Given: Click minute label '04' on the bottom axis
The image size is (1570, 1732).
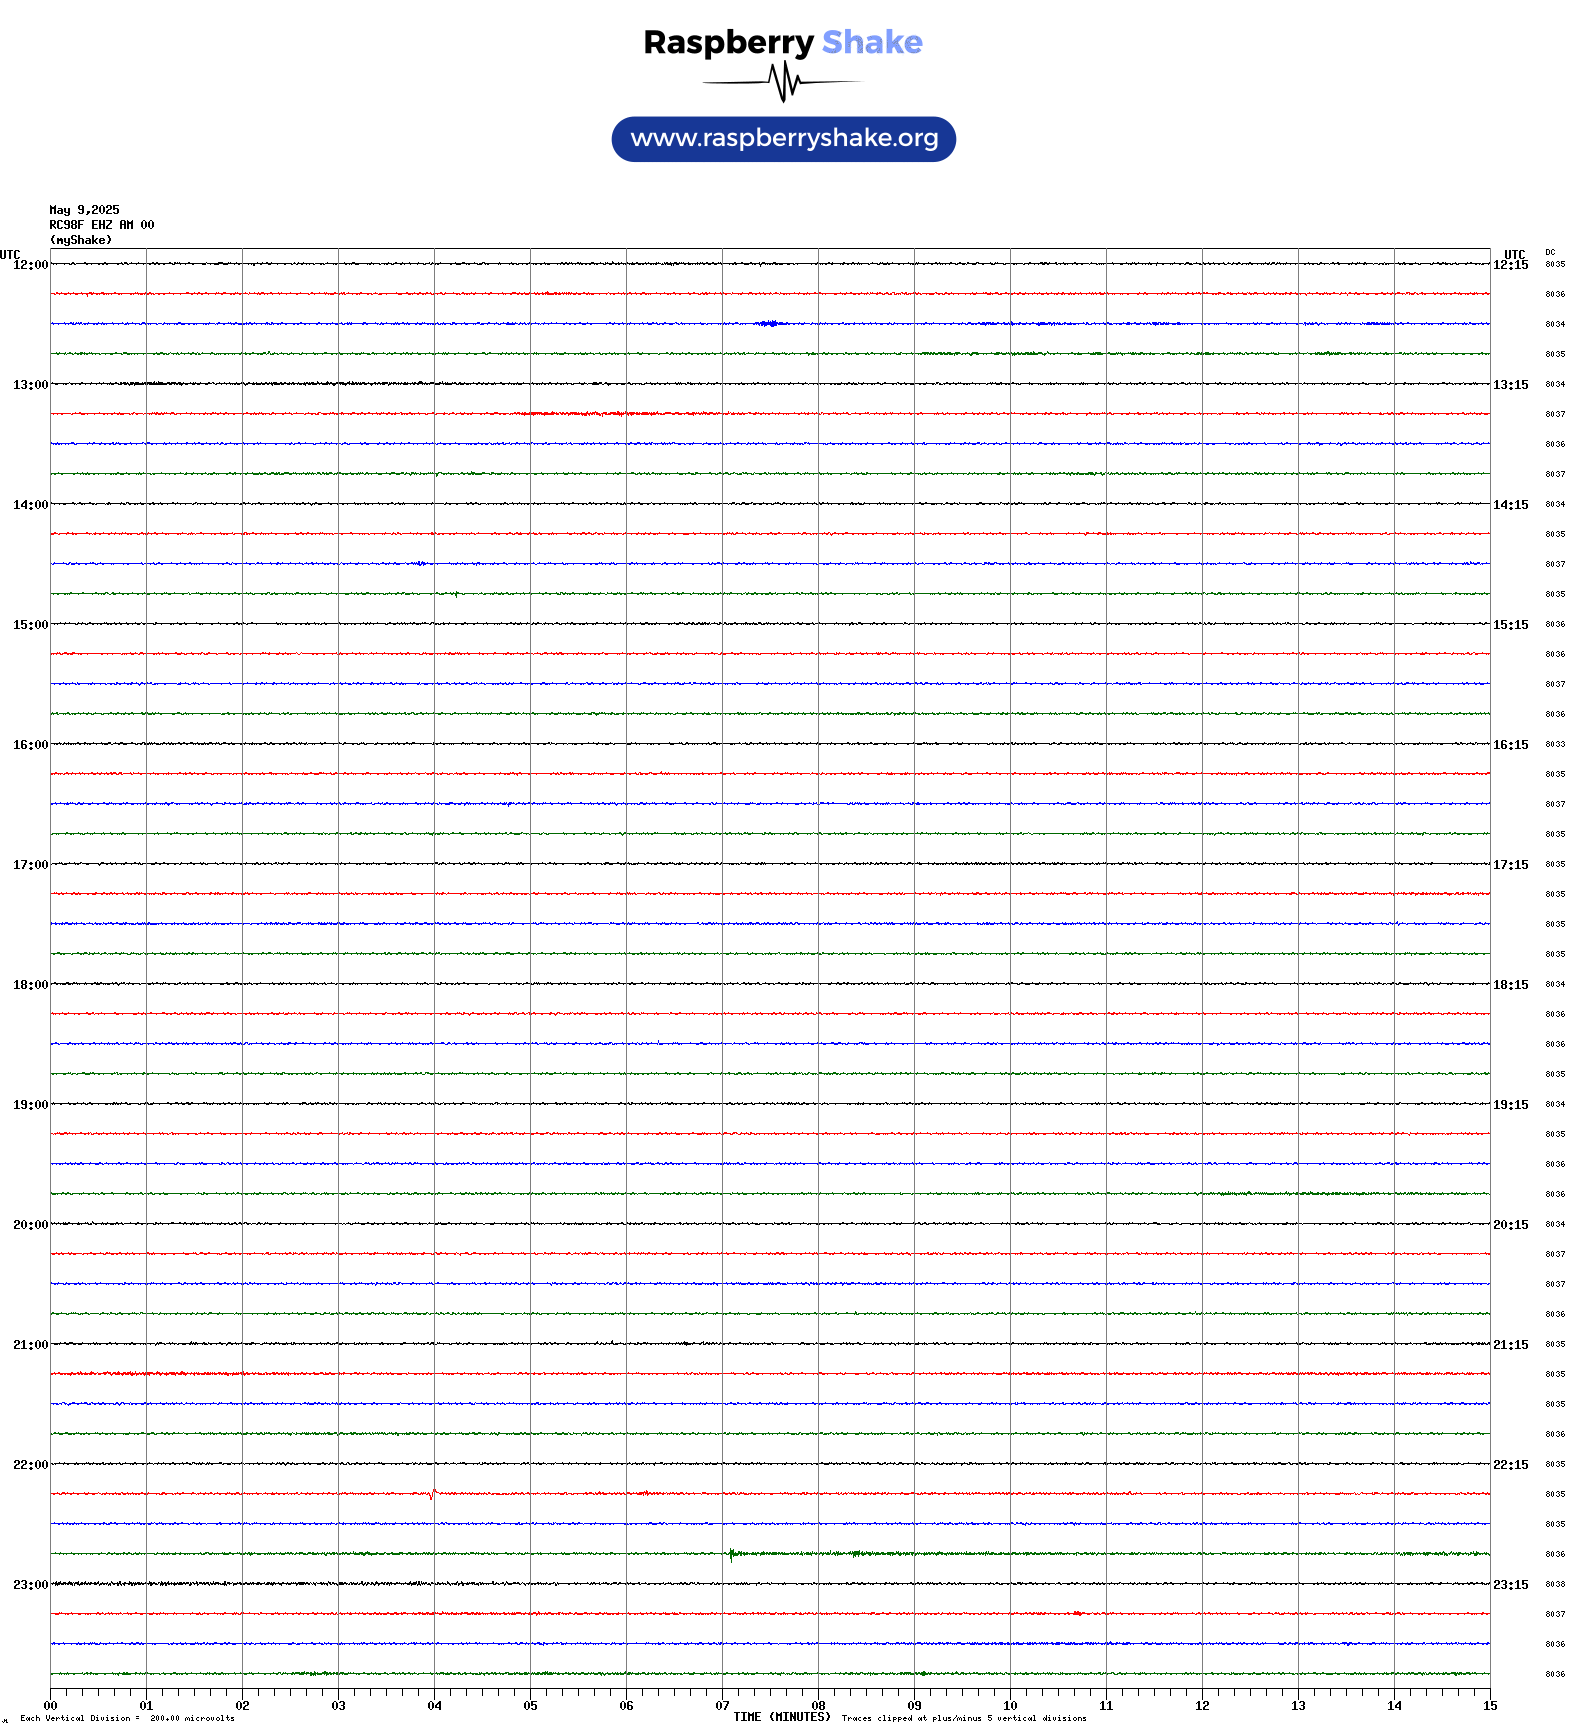Looking at the screenshot, I should click(434, 1706).
